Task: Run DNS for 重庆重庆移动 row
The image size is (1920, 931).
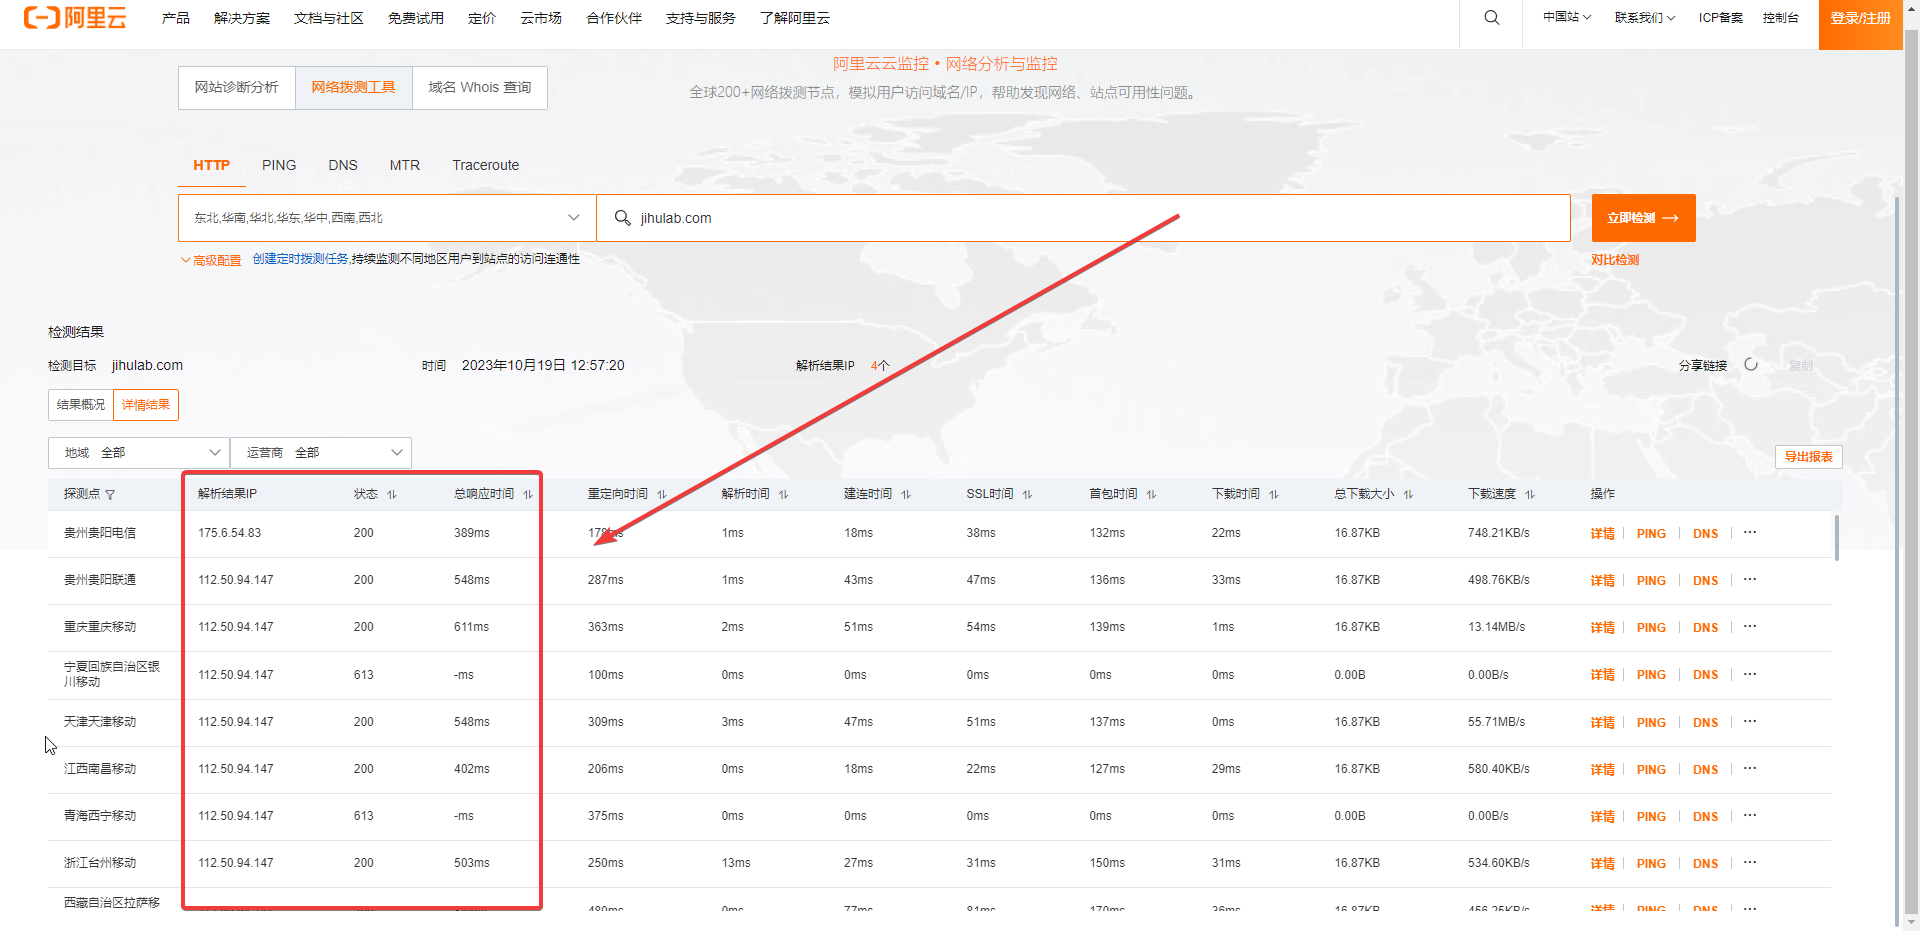Action: (x=1706, y=628)
